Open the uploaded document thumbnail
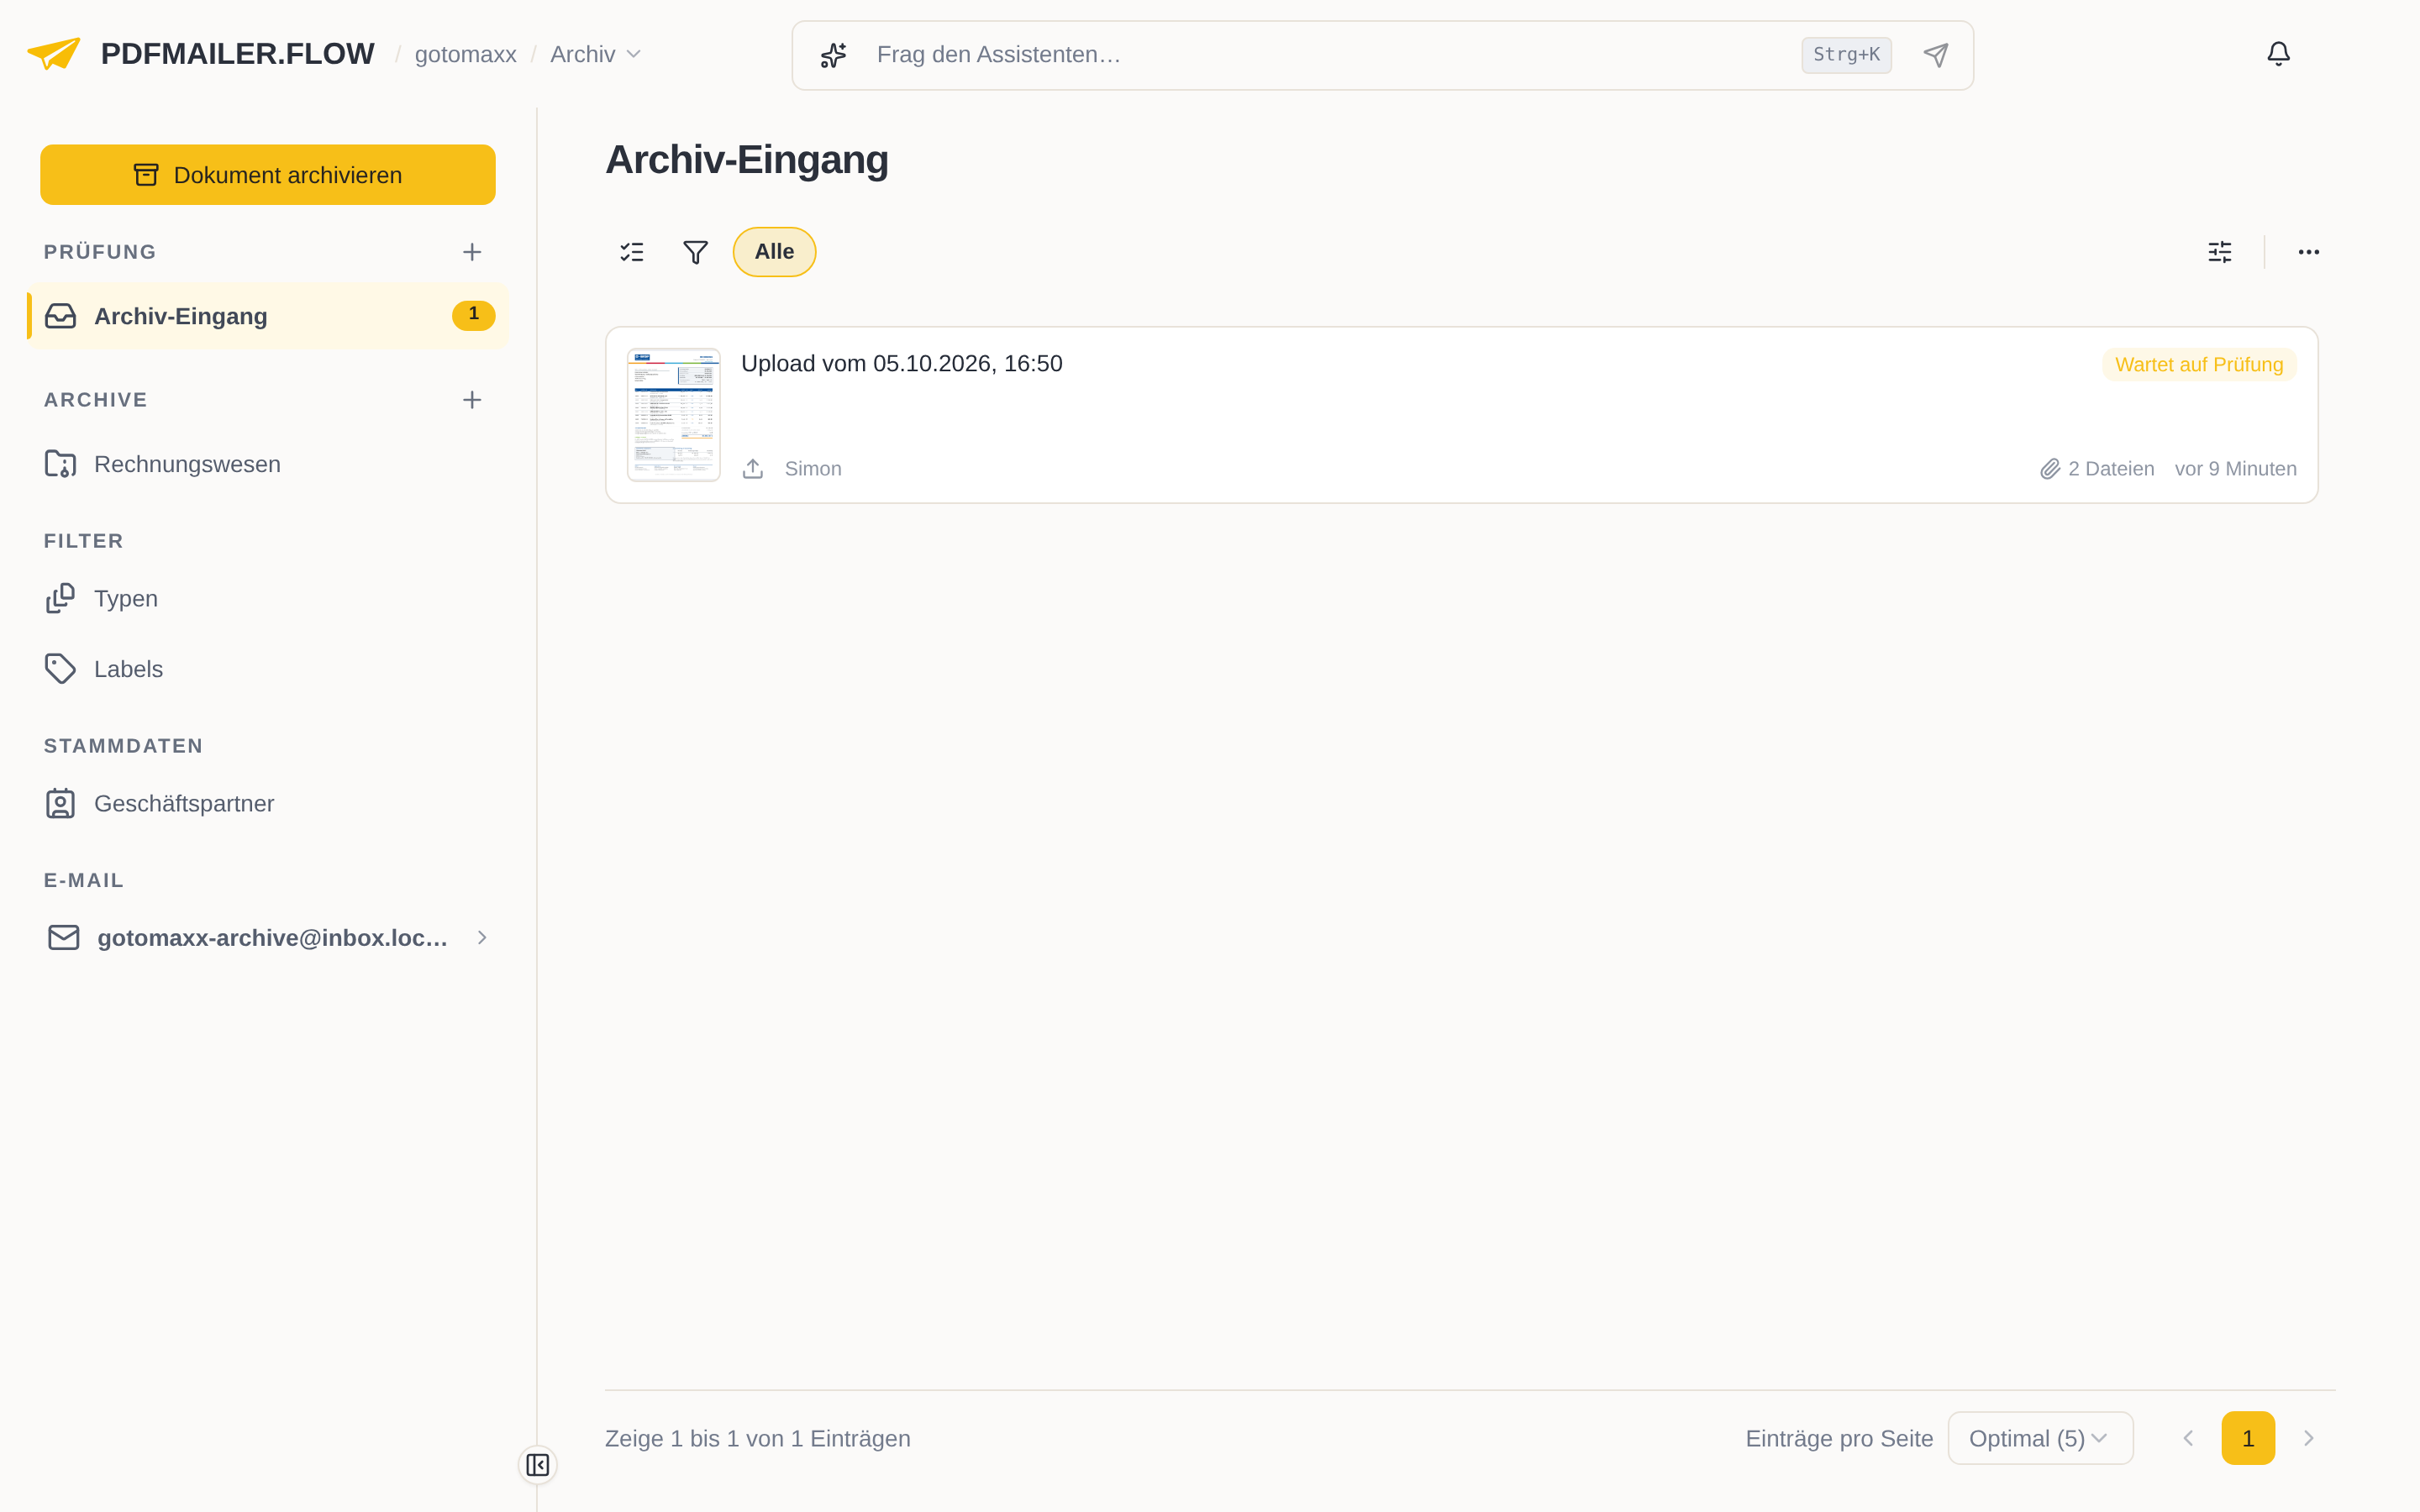Image resolution: width=2420 pixels, height=1512 pixels. pyautogui.click(x=674, y=415)
